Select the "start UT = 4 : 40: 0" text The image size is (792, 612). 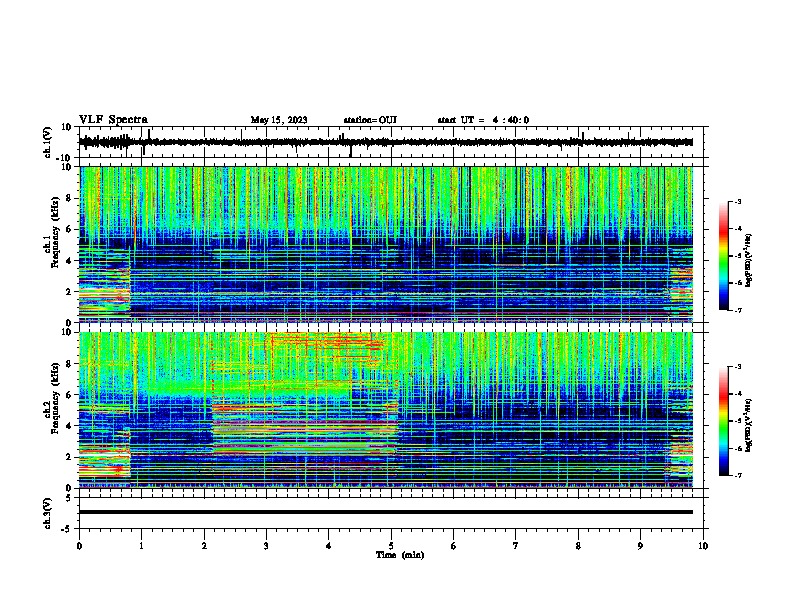coord(483,120)
